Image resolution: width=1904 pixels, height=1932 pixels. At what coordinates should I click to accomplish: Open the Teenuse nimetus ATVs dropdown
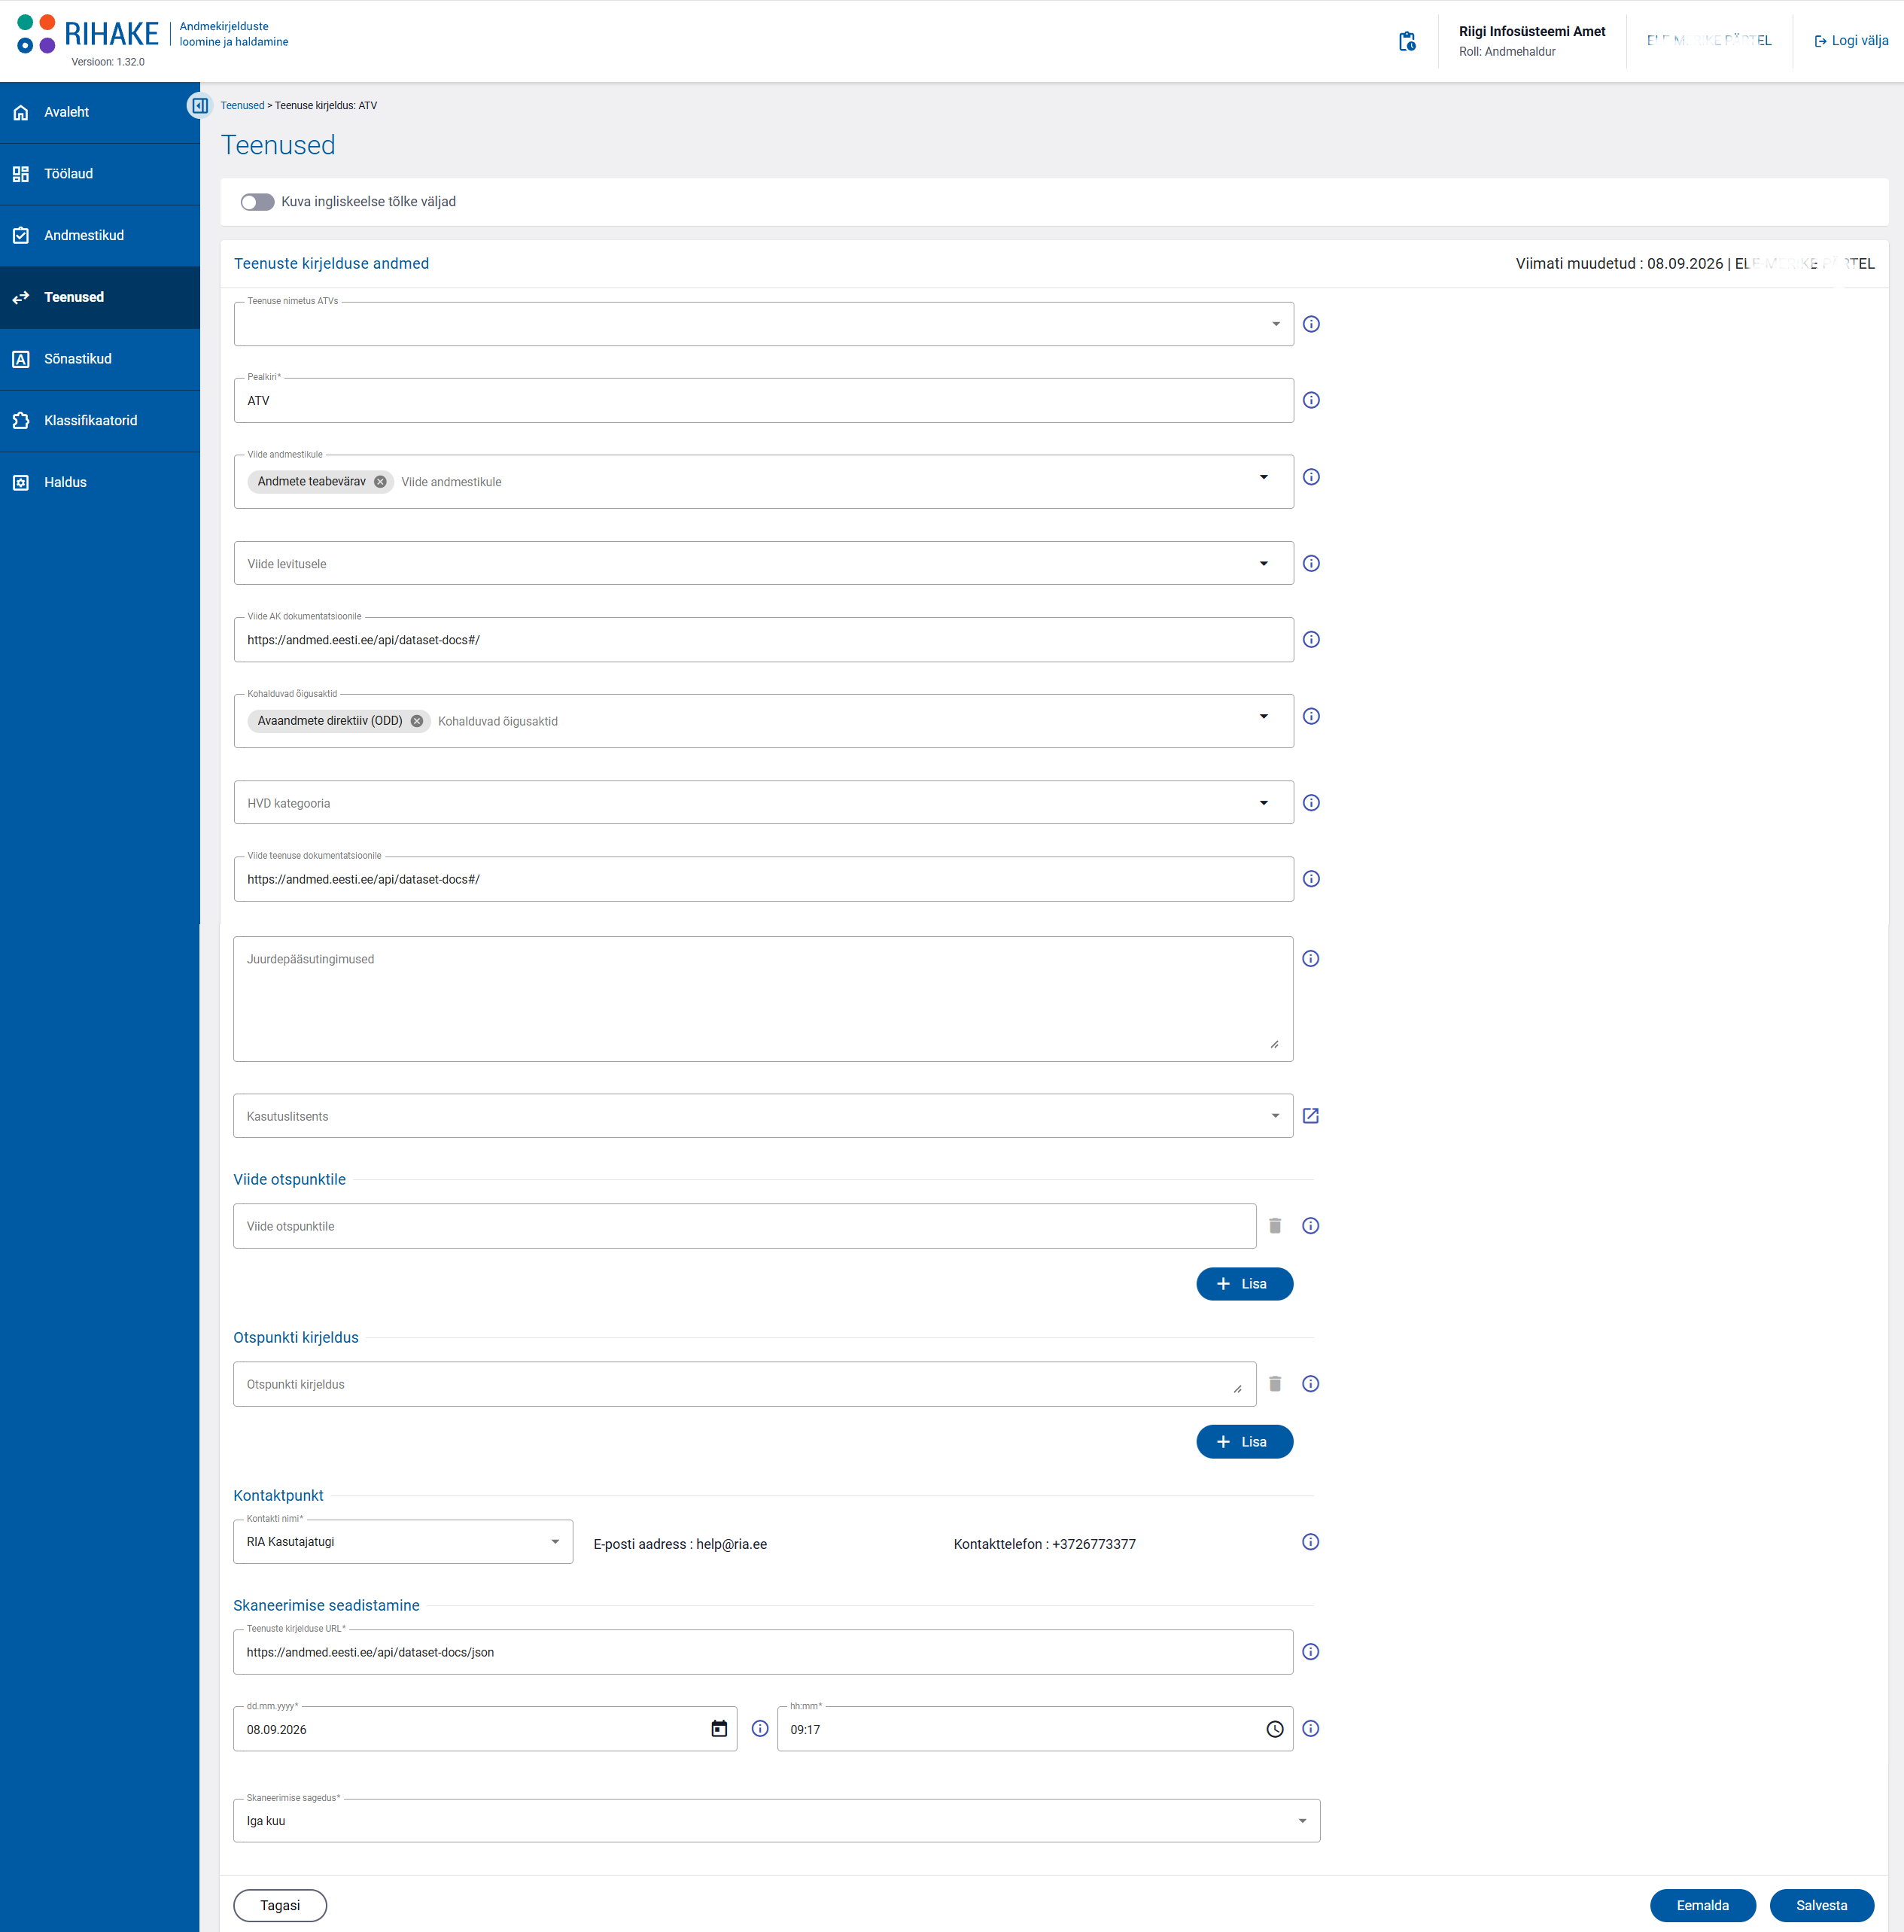tap(763, 324)
